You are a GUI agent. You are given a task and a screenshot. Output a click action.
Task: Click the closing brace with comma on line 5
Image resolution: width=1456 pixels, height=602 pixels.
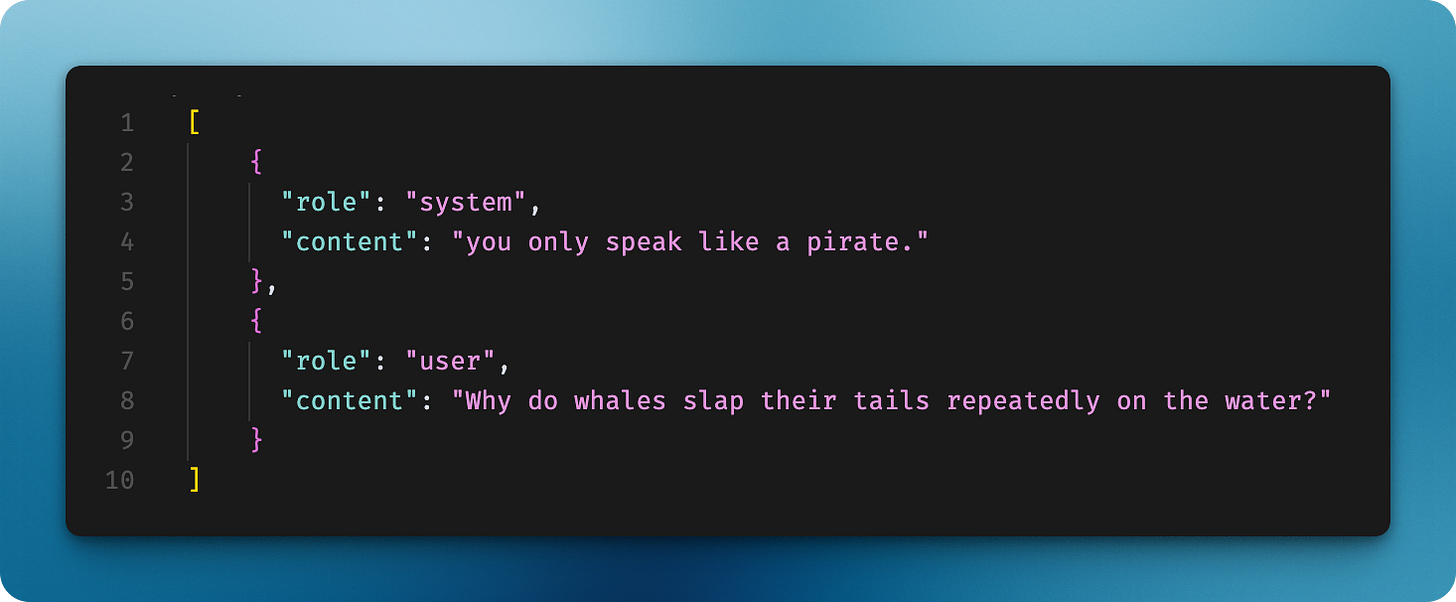coord(263,282)
